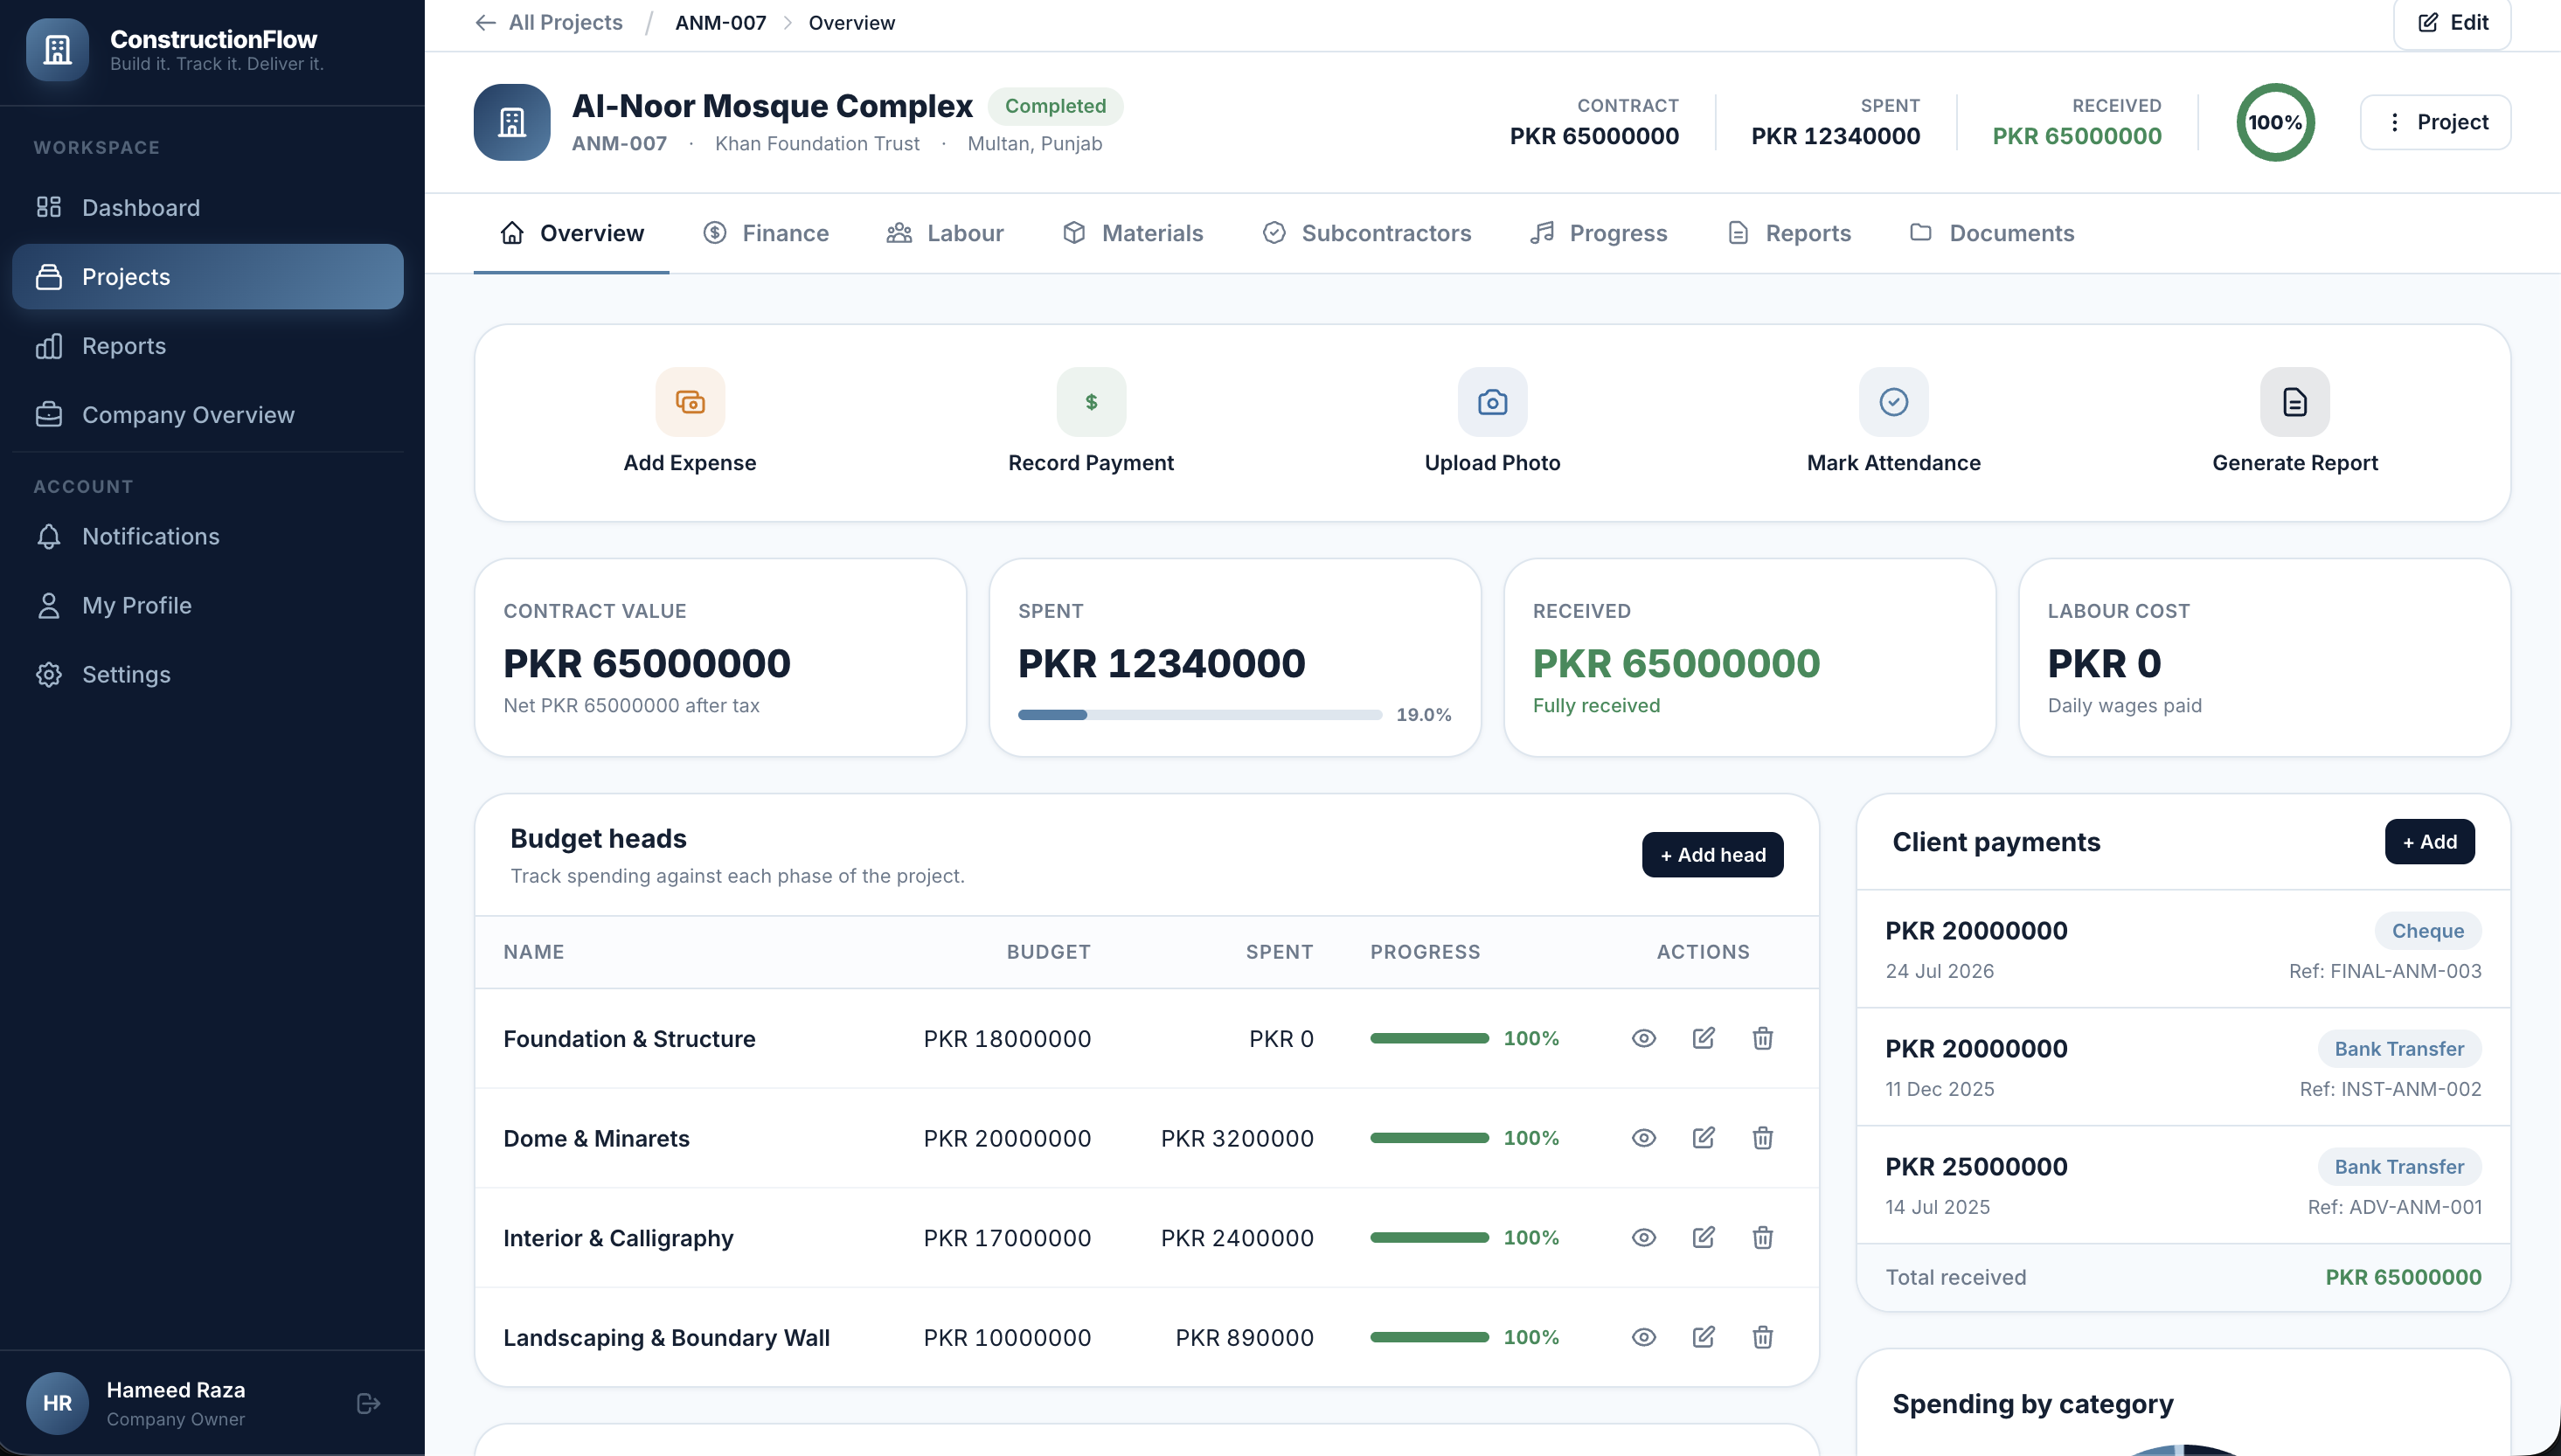Switch to the Labour tab
This screenshot has width=2561, height=1456.
click(x=945, y=233)
